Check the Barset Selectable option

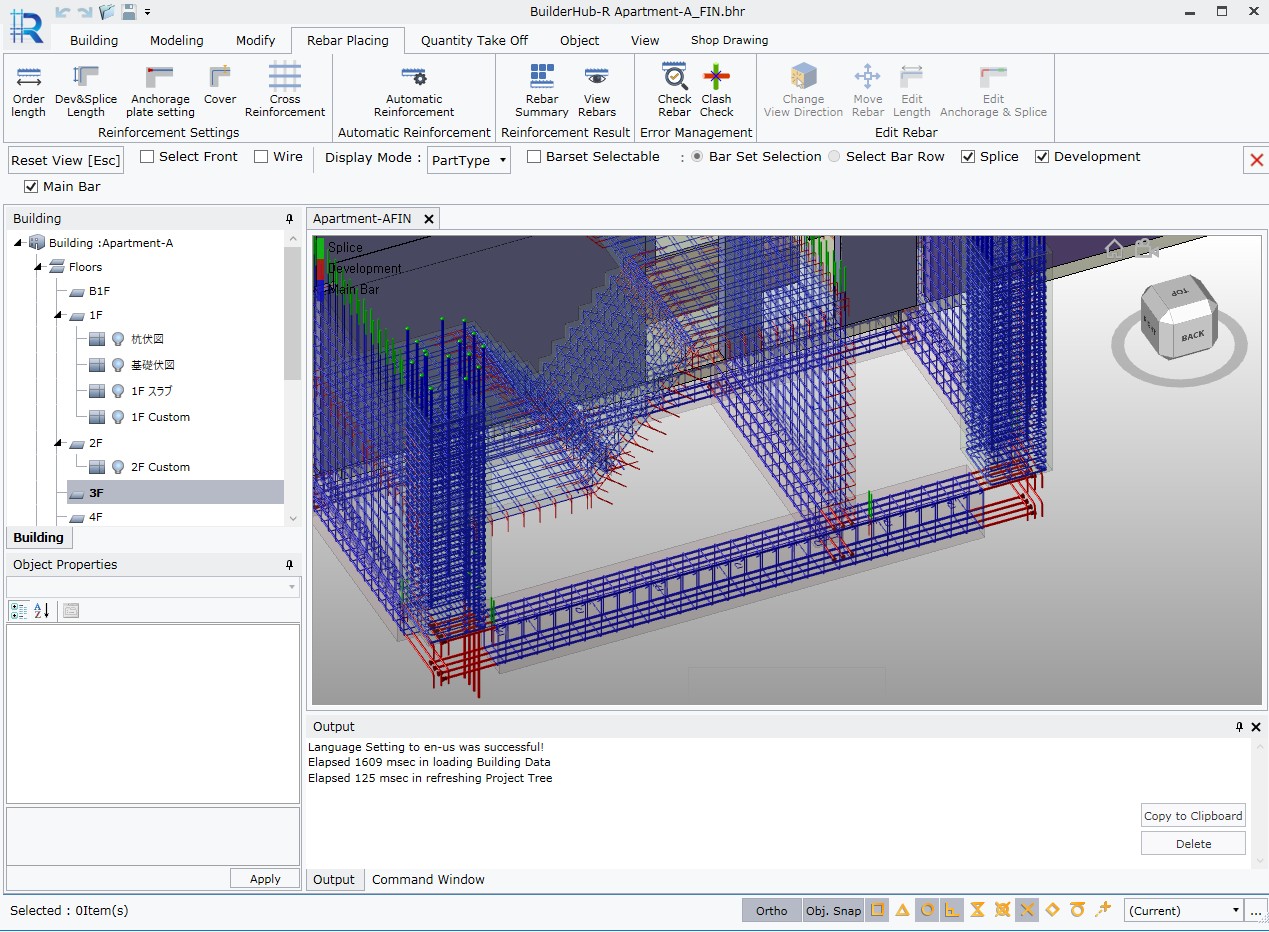[534, 157]
